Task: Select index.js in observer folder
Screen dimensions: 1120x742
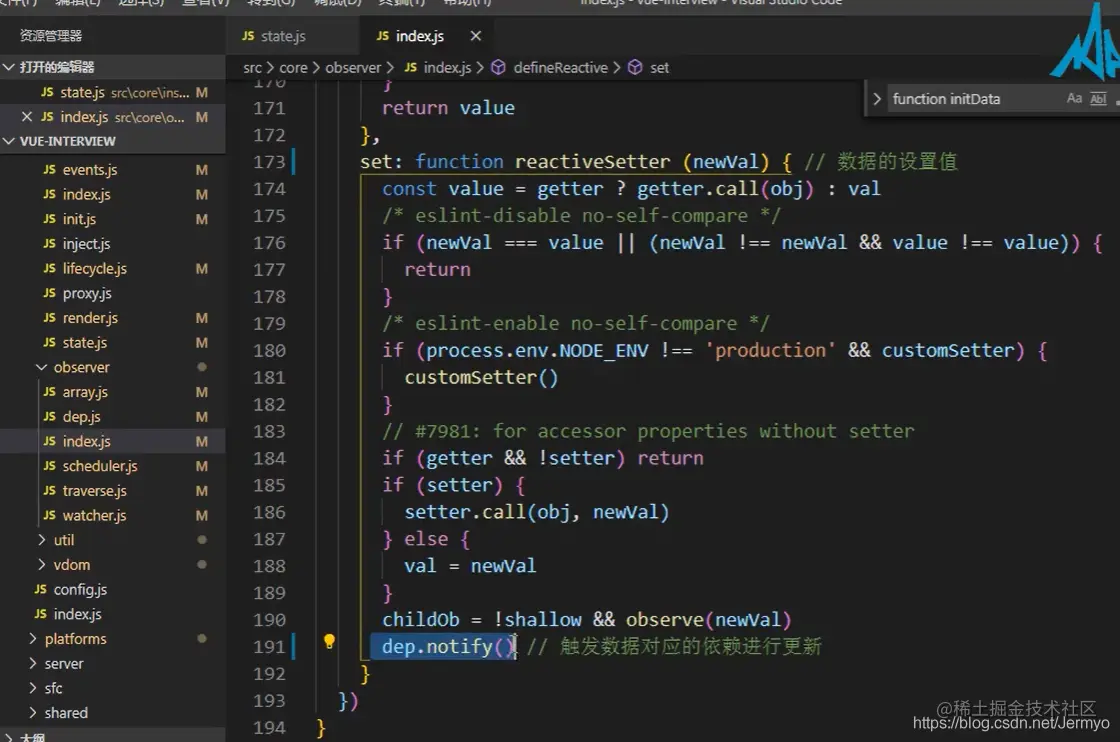Action: tap(113, 441)
